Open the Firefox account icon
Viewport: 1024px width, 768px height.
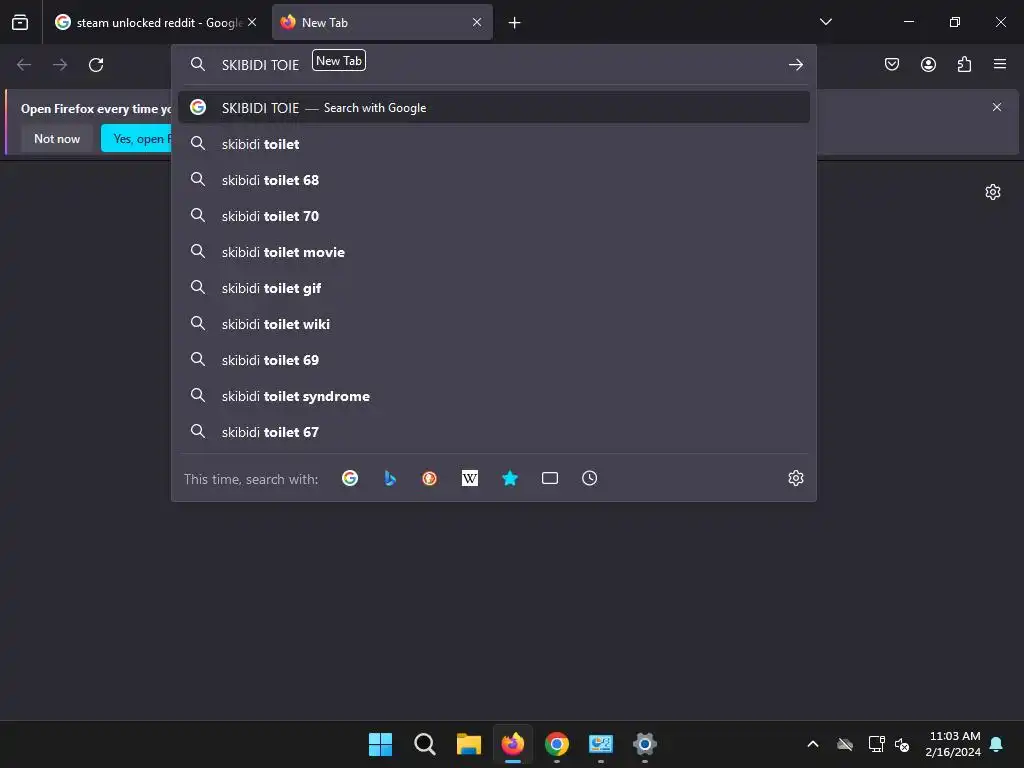click(x=928, y=64)
